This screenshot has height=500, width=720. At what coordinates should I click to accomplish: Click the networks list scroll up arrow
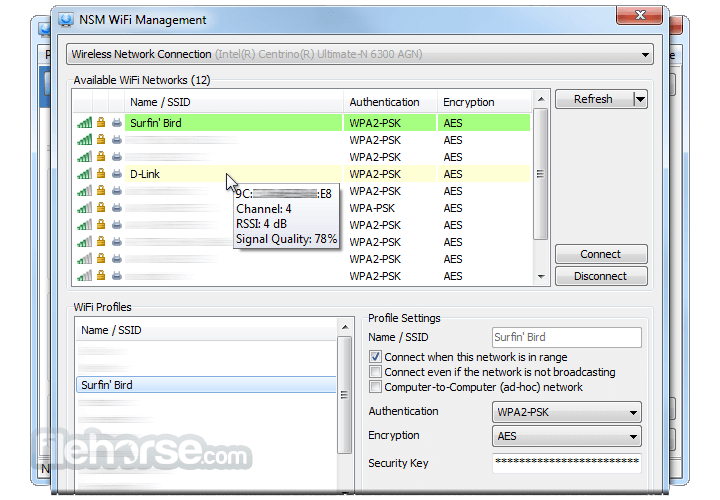[x=541, y=99]
